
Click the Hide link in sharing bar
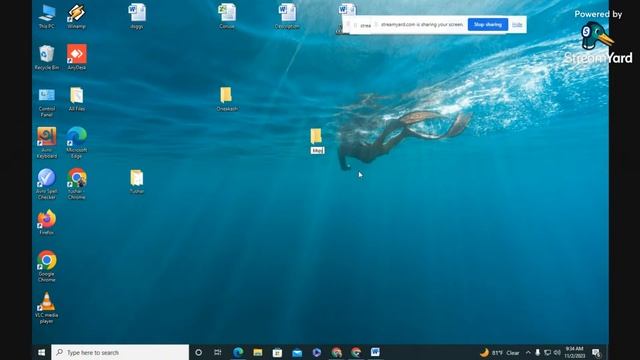click(517, 24)
